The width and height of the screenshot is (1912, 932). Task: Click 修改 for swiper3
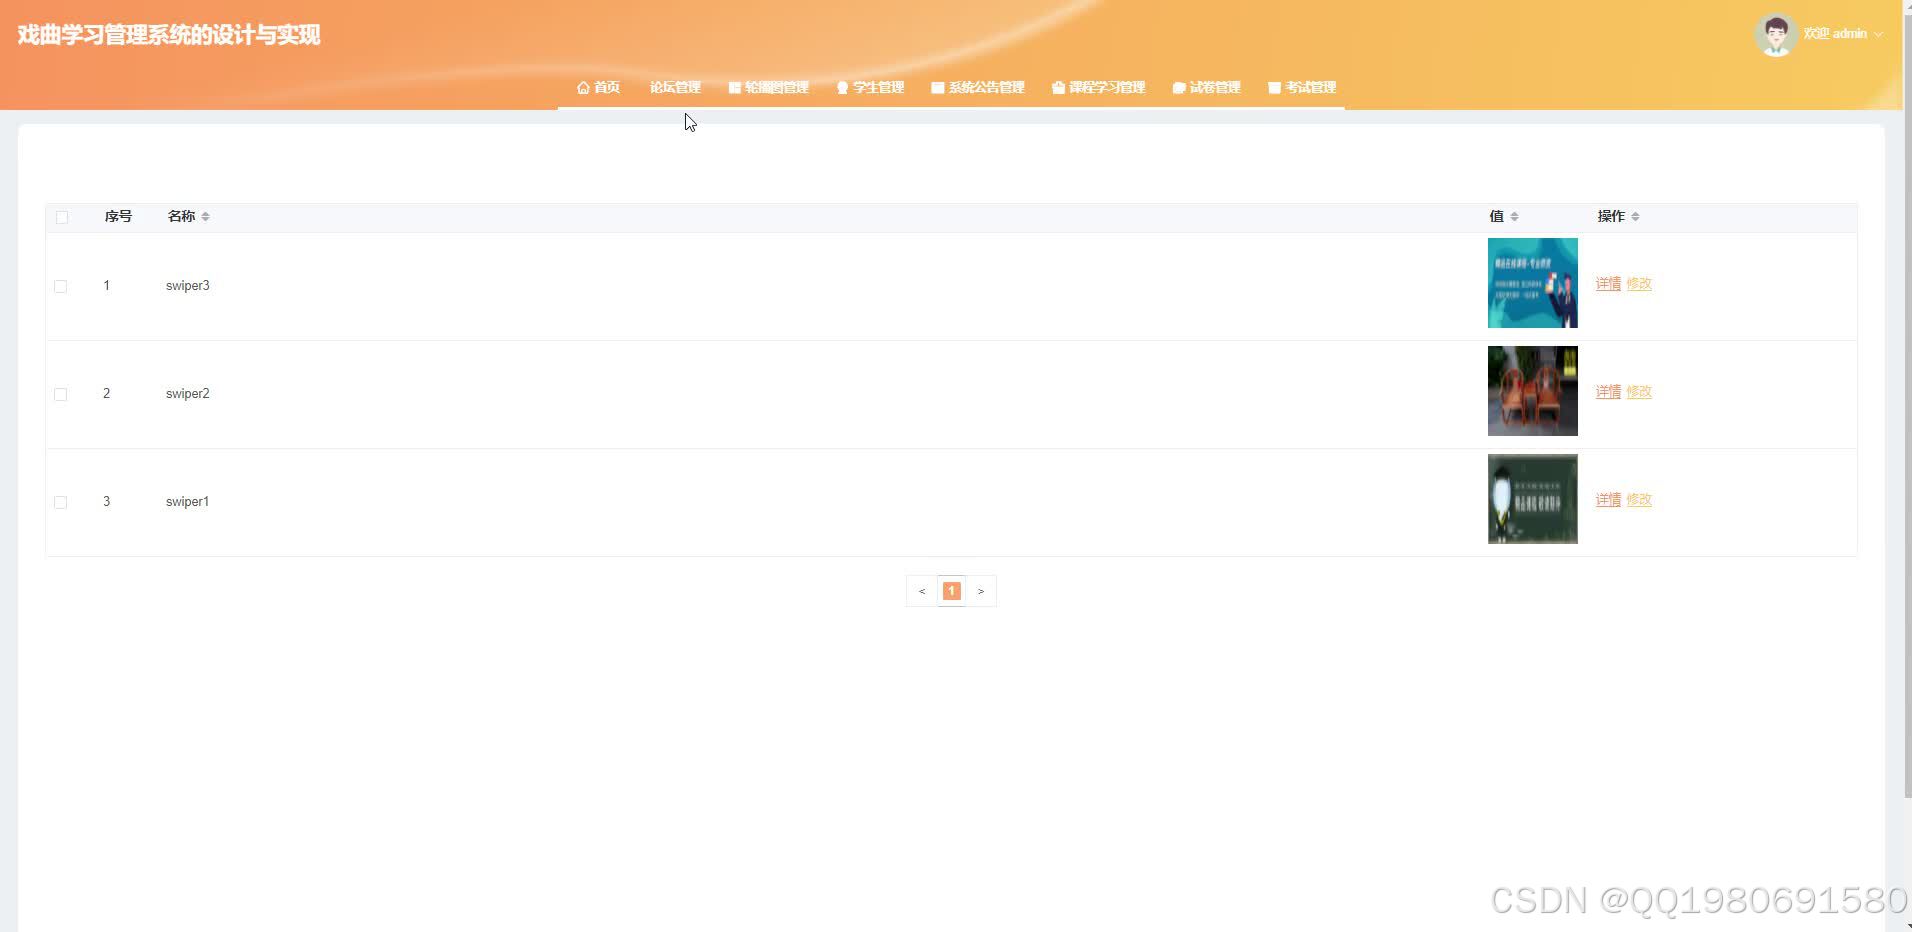click(x=1639, y=284)
